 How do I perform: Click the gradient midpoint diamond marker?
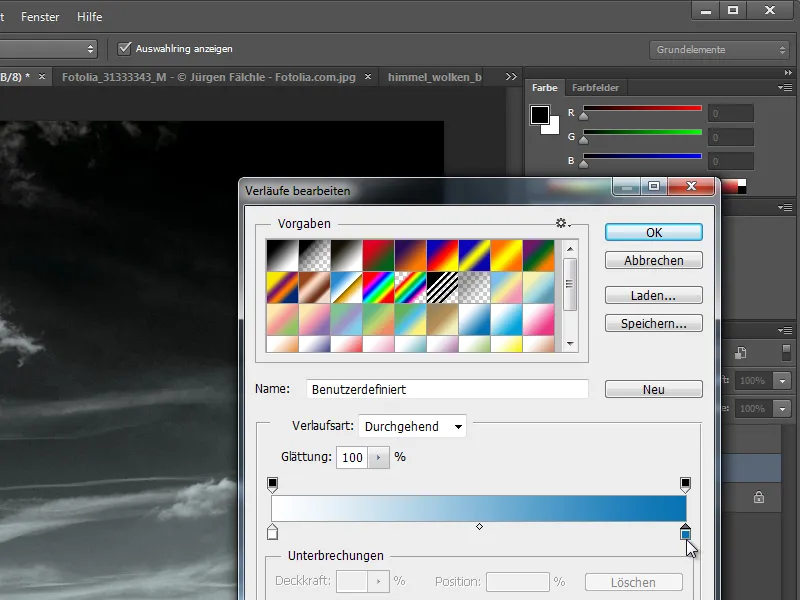(479, 527)
